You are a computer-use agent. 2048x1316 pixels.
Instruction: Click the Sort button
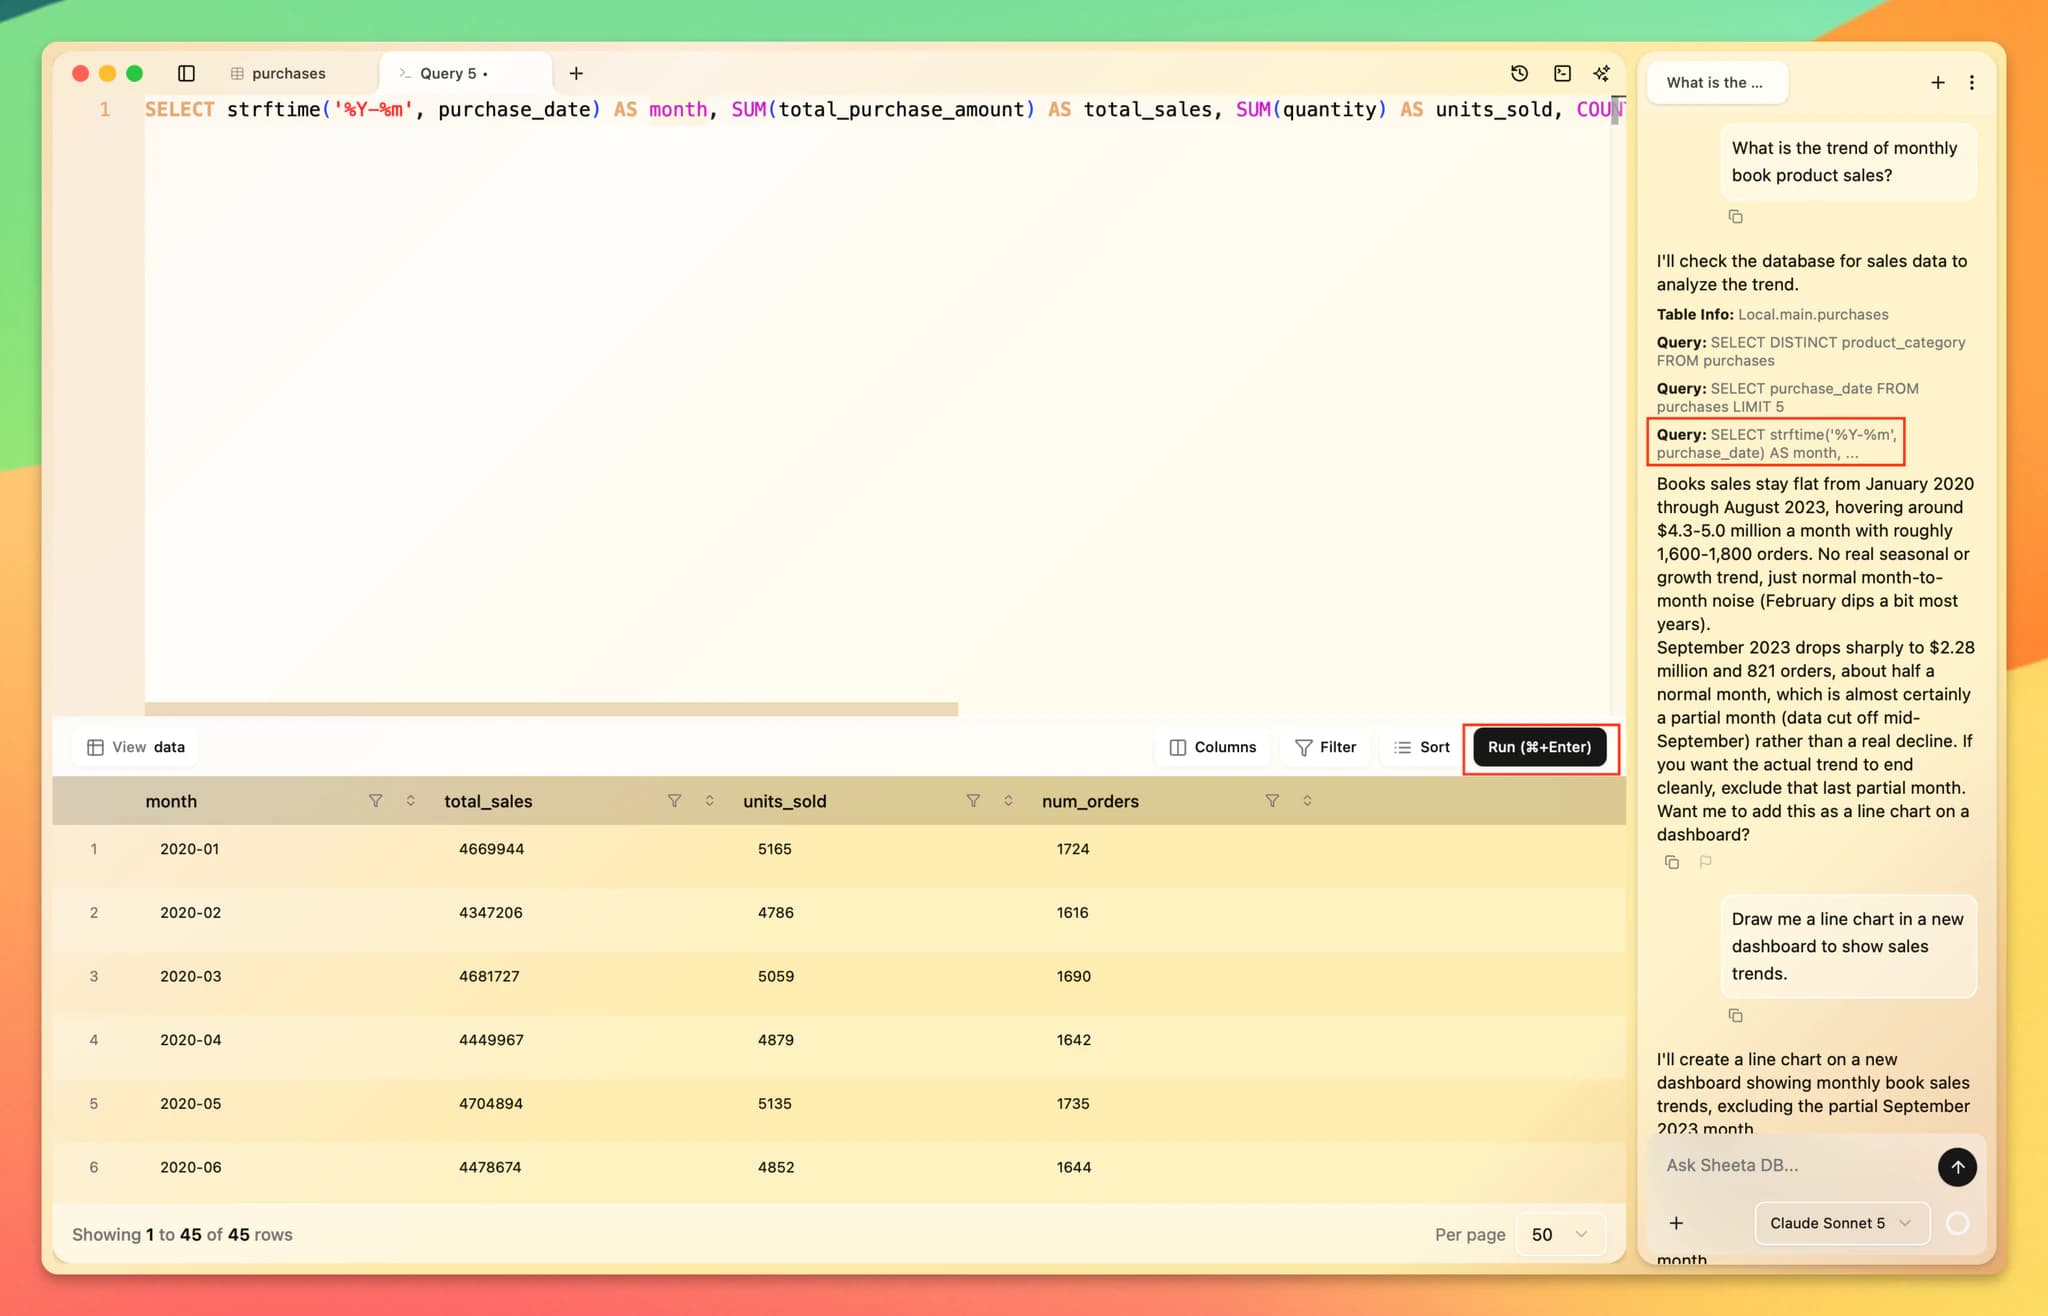coord(1422,747)
